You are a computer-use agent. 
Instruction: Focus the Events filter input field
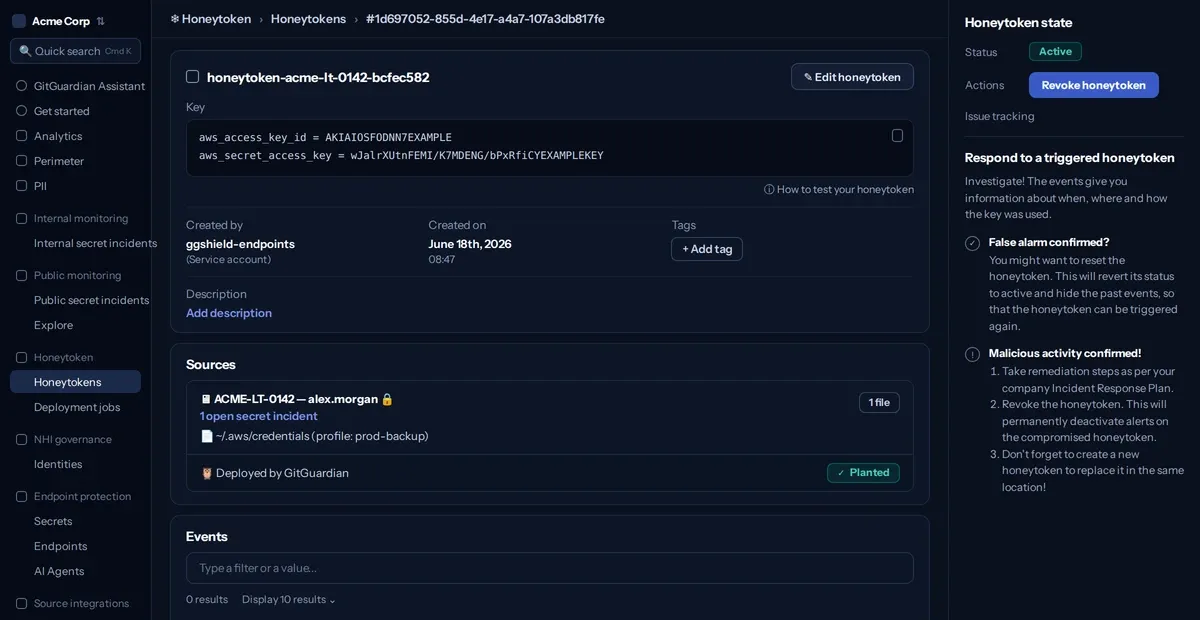550,568
